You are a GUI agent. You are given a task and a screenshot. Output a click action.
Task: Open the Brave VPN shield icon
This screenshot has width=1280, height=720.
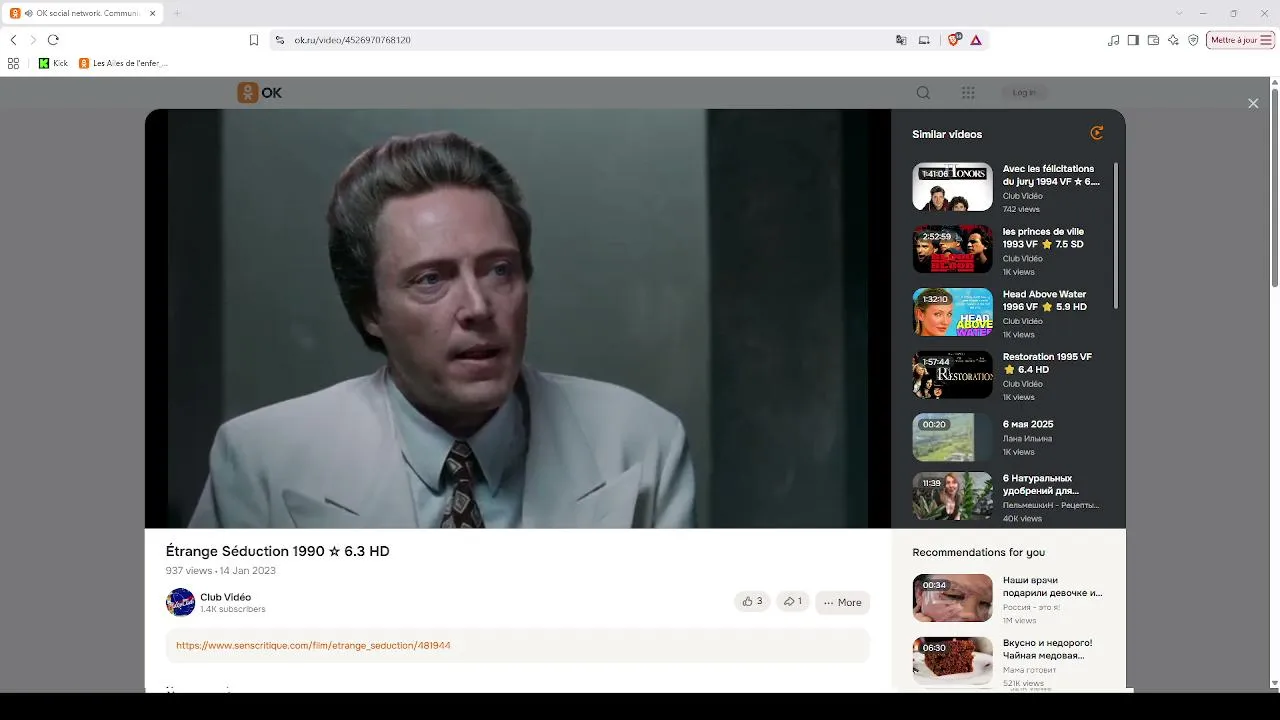[x=1193, y=40]
